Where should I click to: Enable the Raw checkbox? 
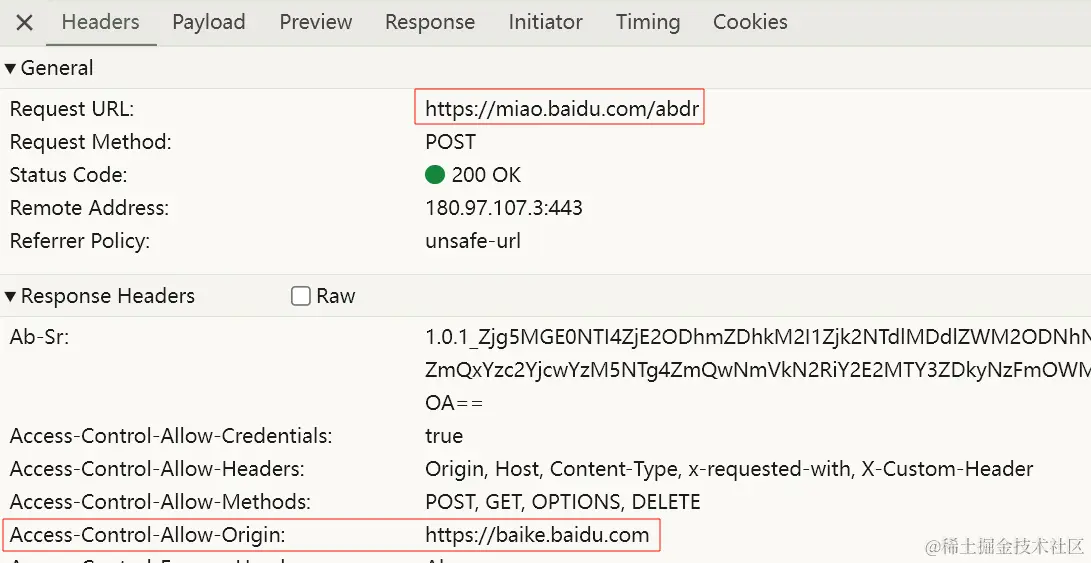click(x=301, y=296)
